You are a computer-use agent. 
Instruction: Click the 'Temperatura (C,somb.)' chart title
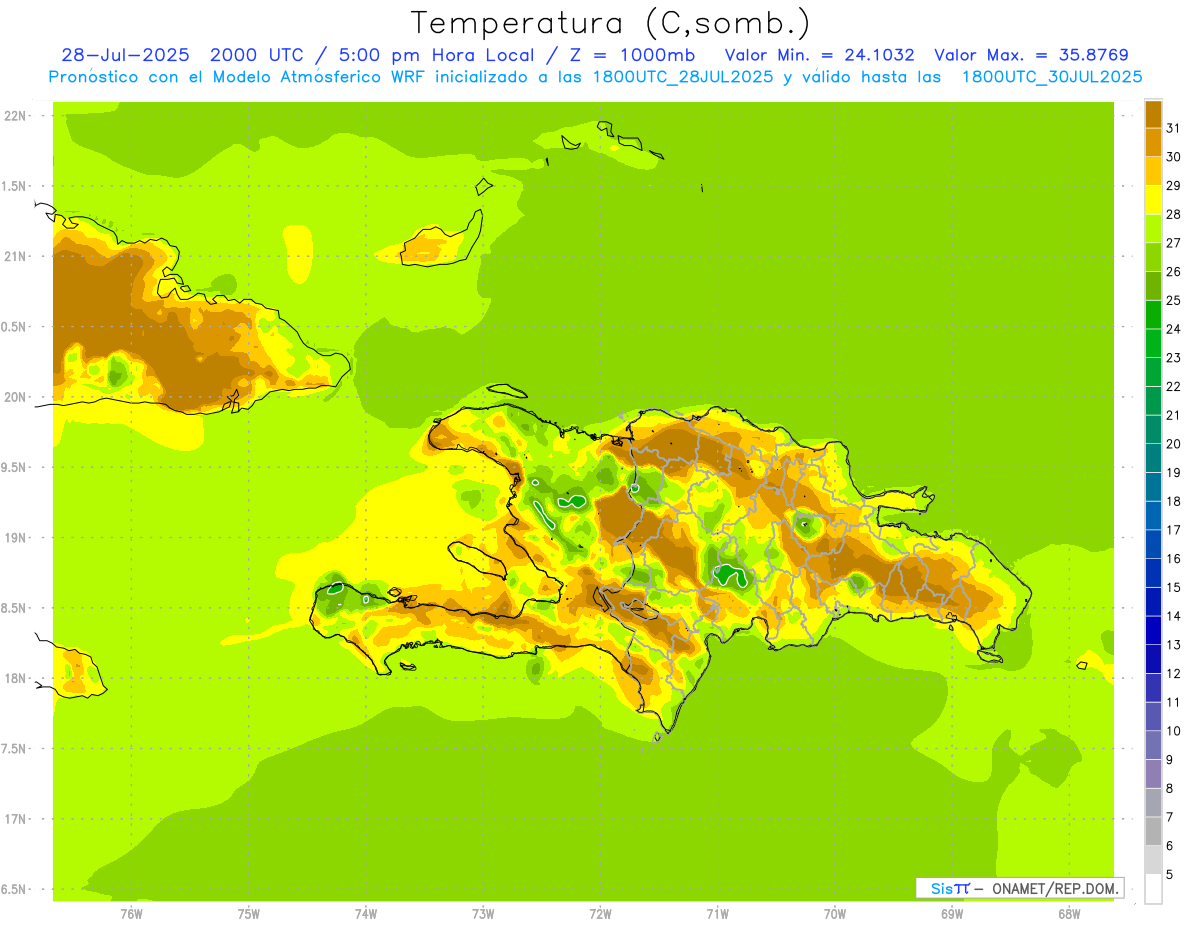(610, 23)
